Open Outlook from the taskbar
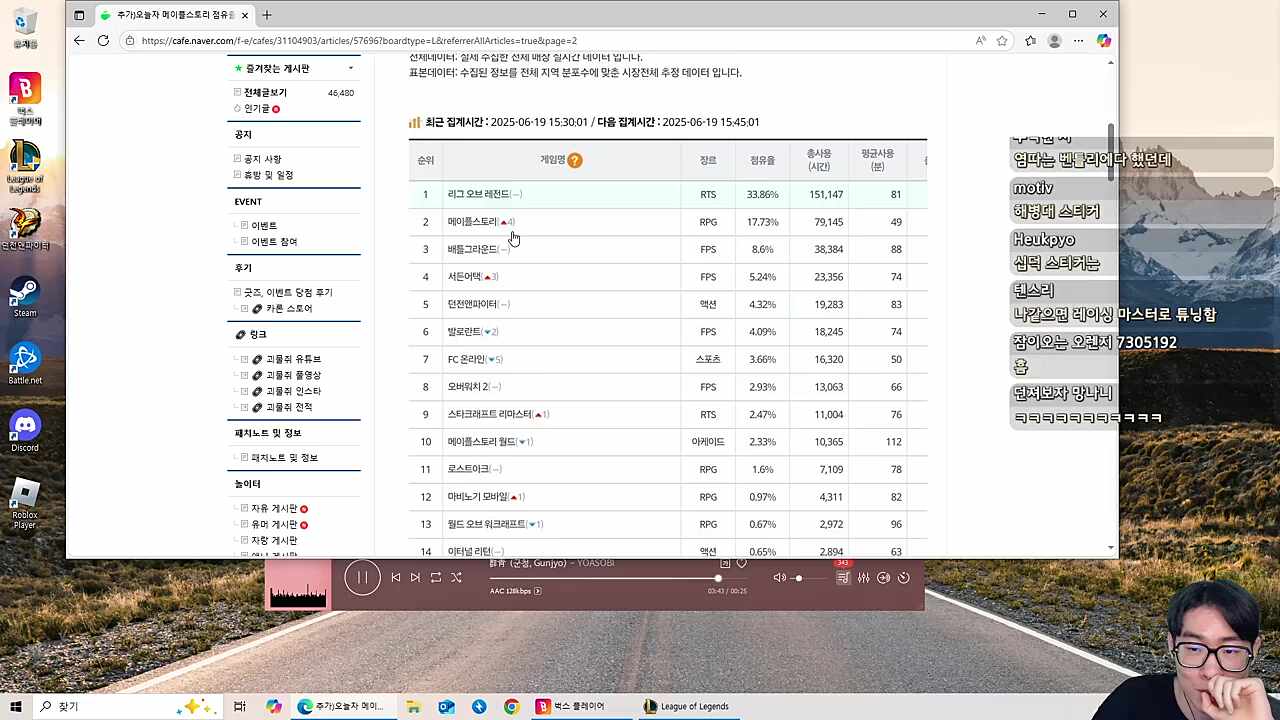Viewport: 1280px width, 720px height. 446,706
